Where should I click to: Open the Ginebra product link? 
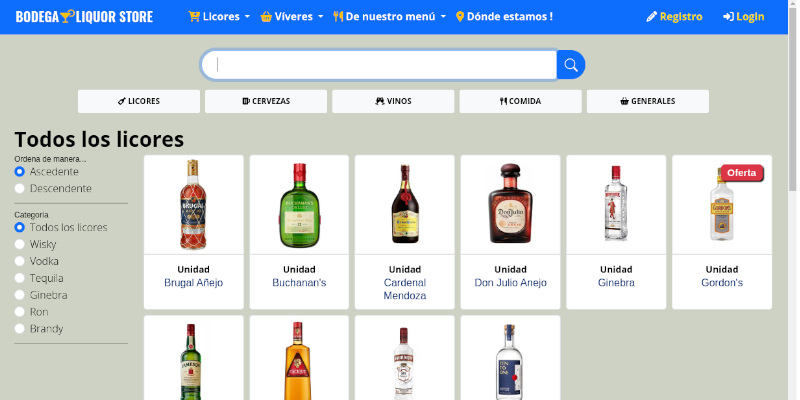pyautogui.click(x=616, y=283)
